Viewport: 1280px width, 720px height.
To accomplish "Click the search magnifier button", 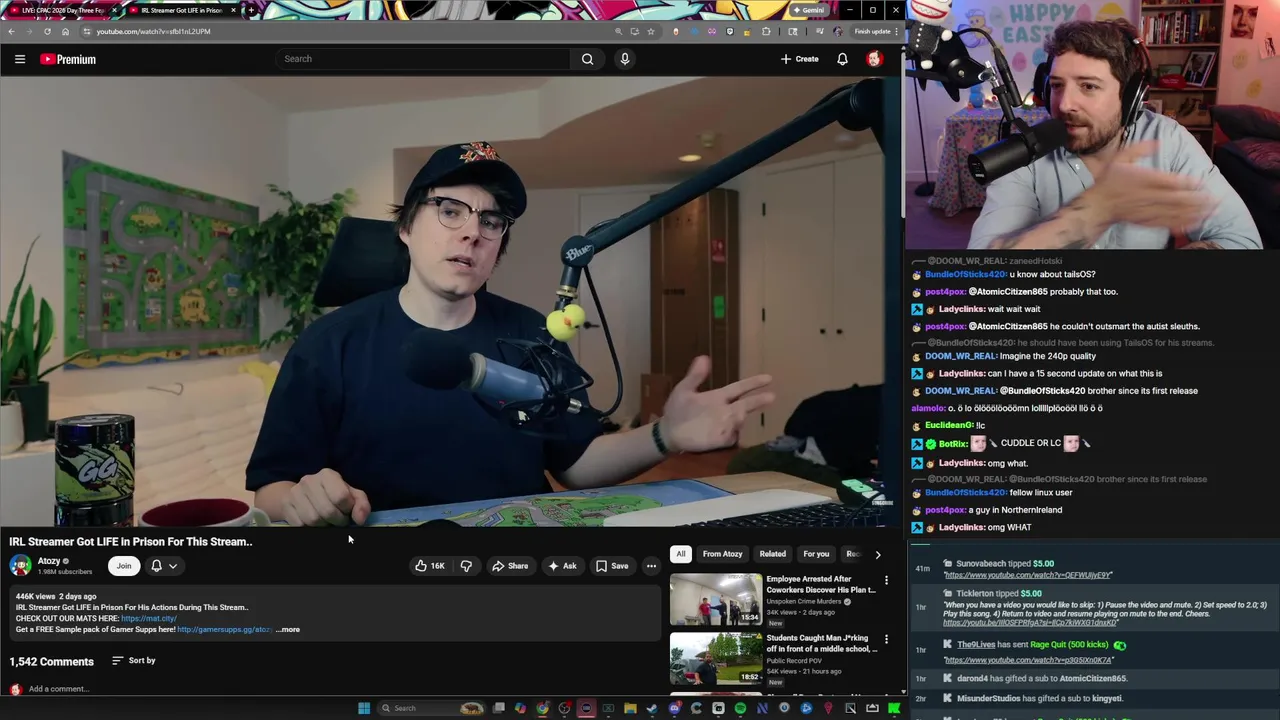I will click(587, 59).
